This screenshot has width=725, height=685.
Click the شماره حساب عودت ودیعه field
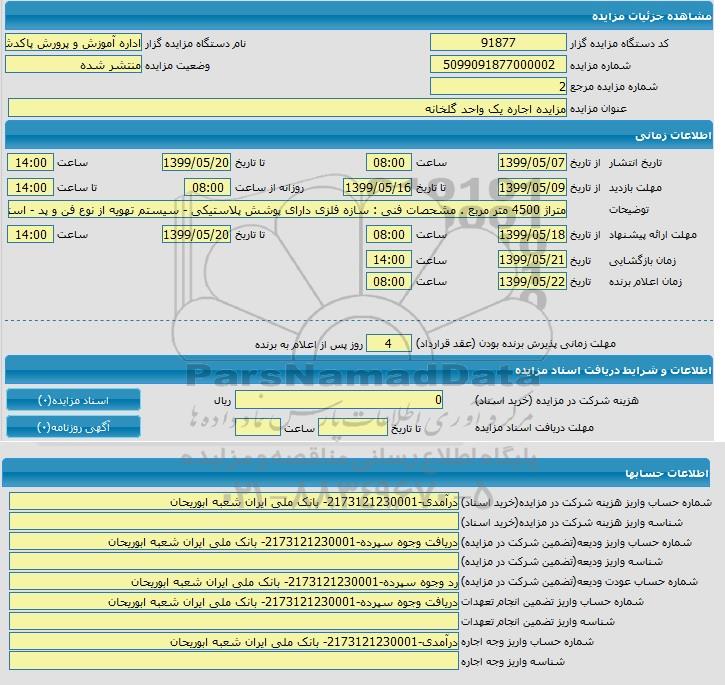(x=234, y=581)
